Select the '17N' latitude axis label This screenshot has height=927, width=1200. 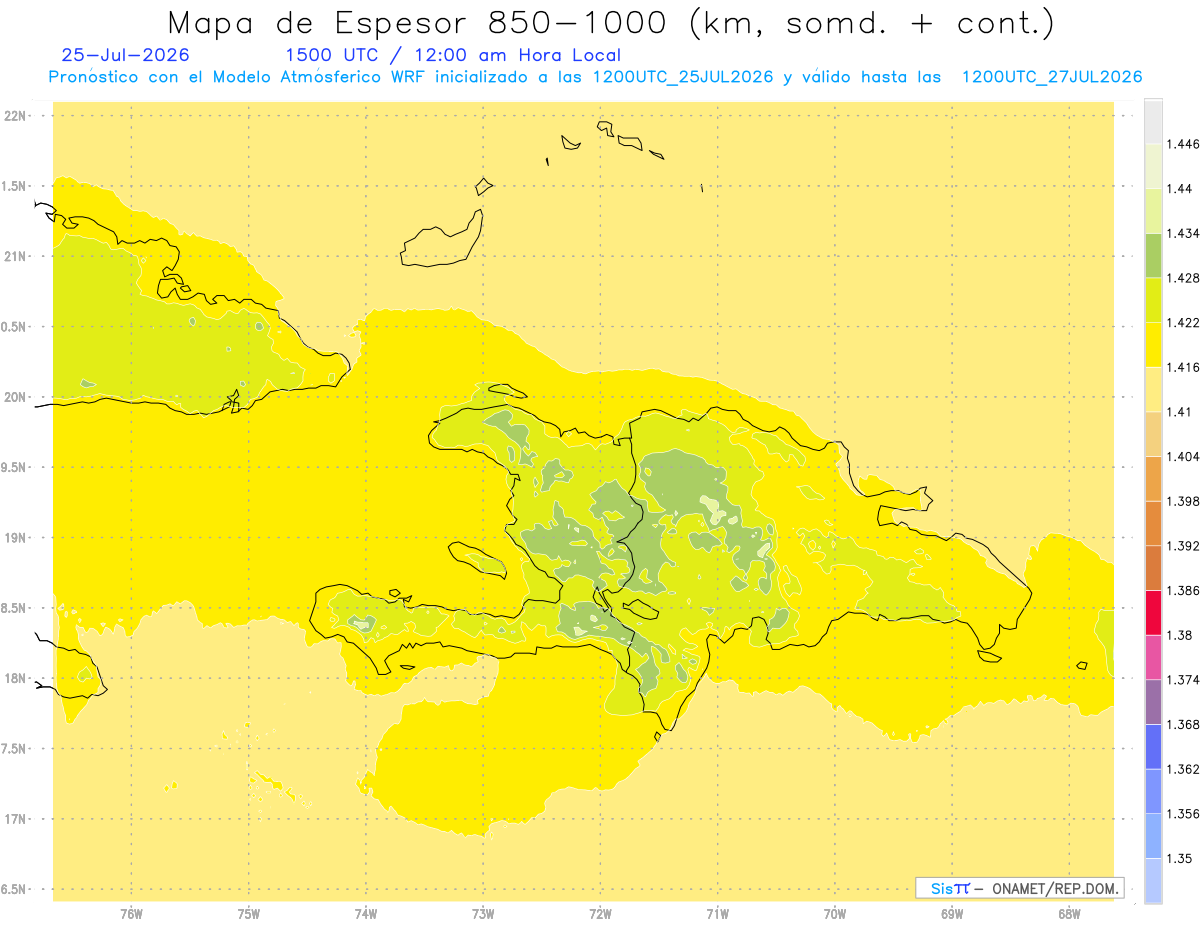pyautogui.click(x=15, y=819)
